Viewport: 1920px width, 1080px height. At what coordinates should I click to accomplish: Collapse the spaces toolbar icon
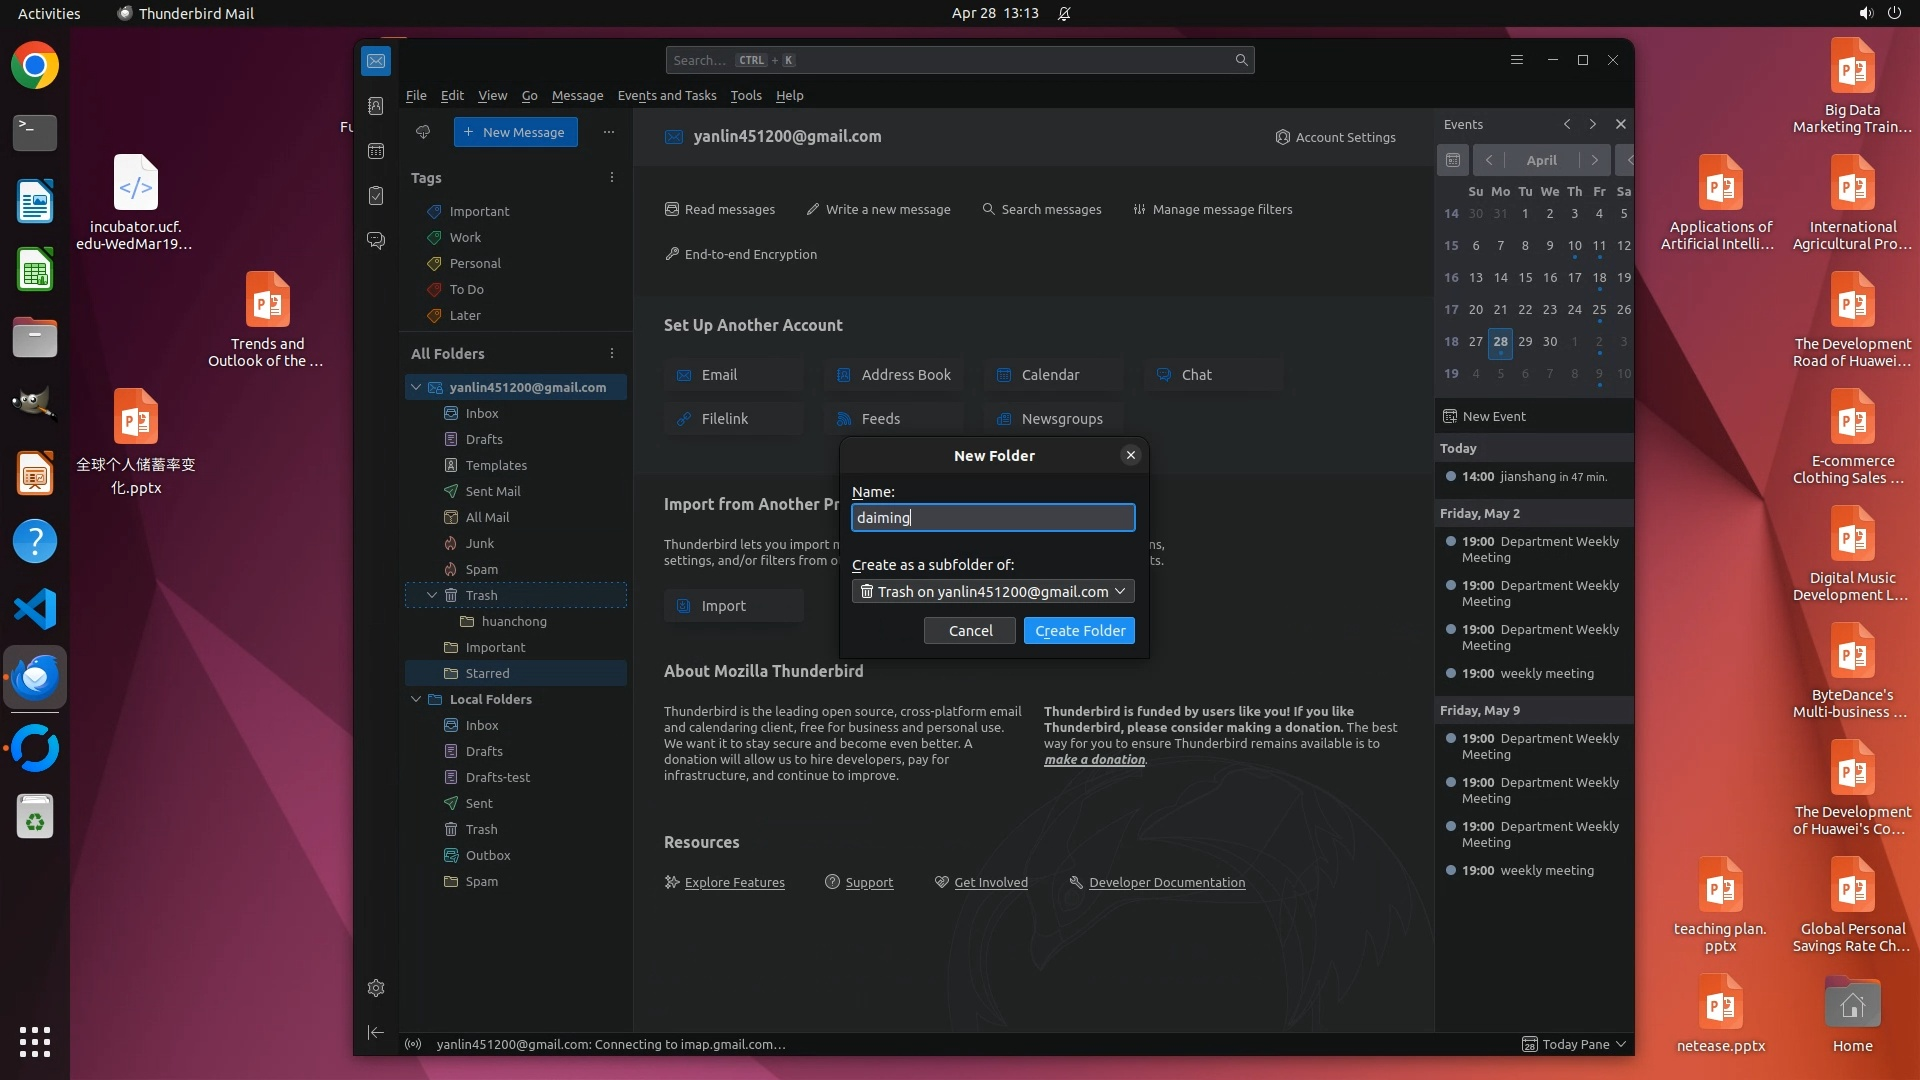(376, 1032)
